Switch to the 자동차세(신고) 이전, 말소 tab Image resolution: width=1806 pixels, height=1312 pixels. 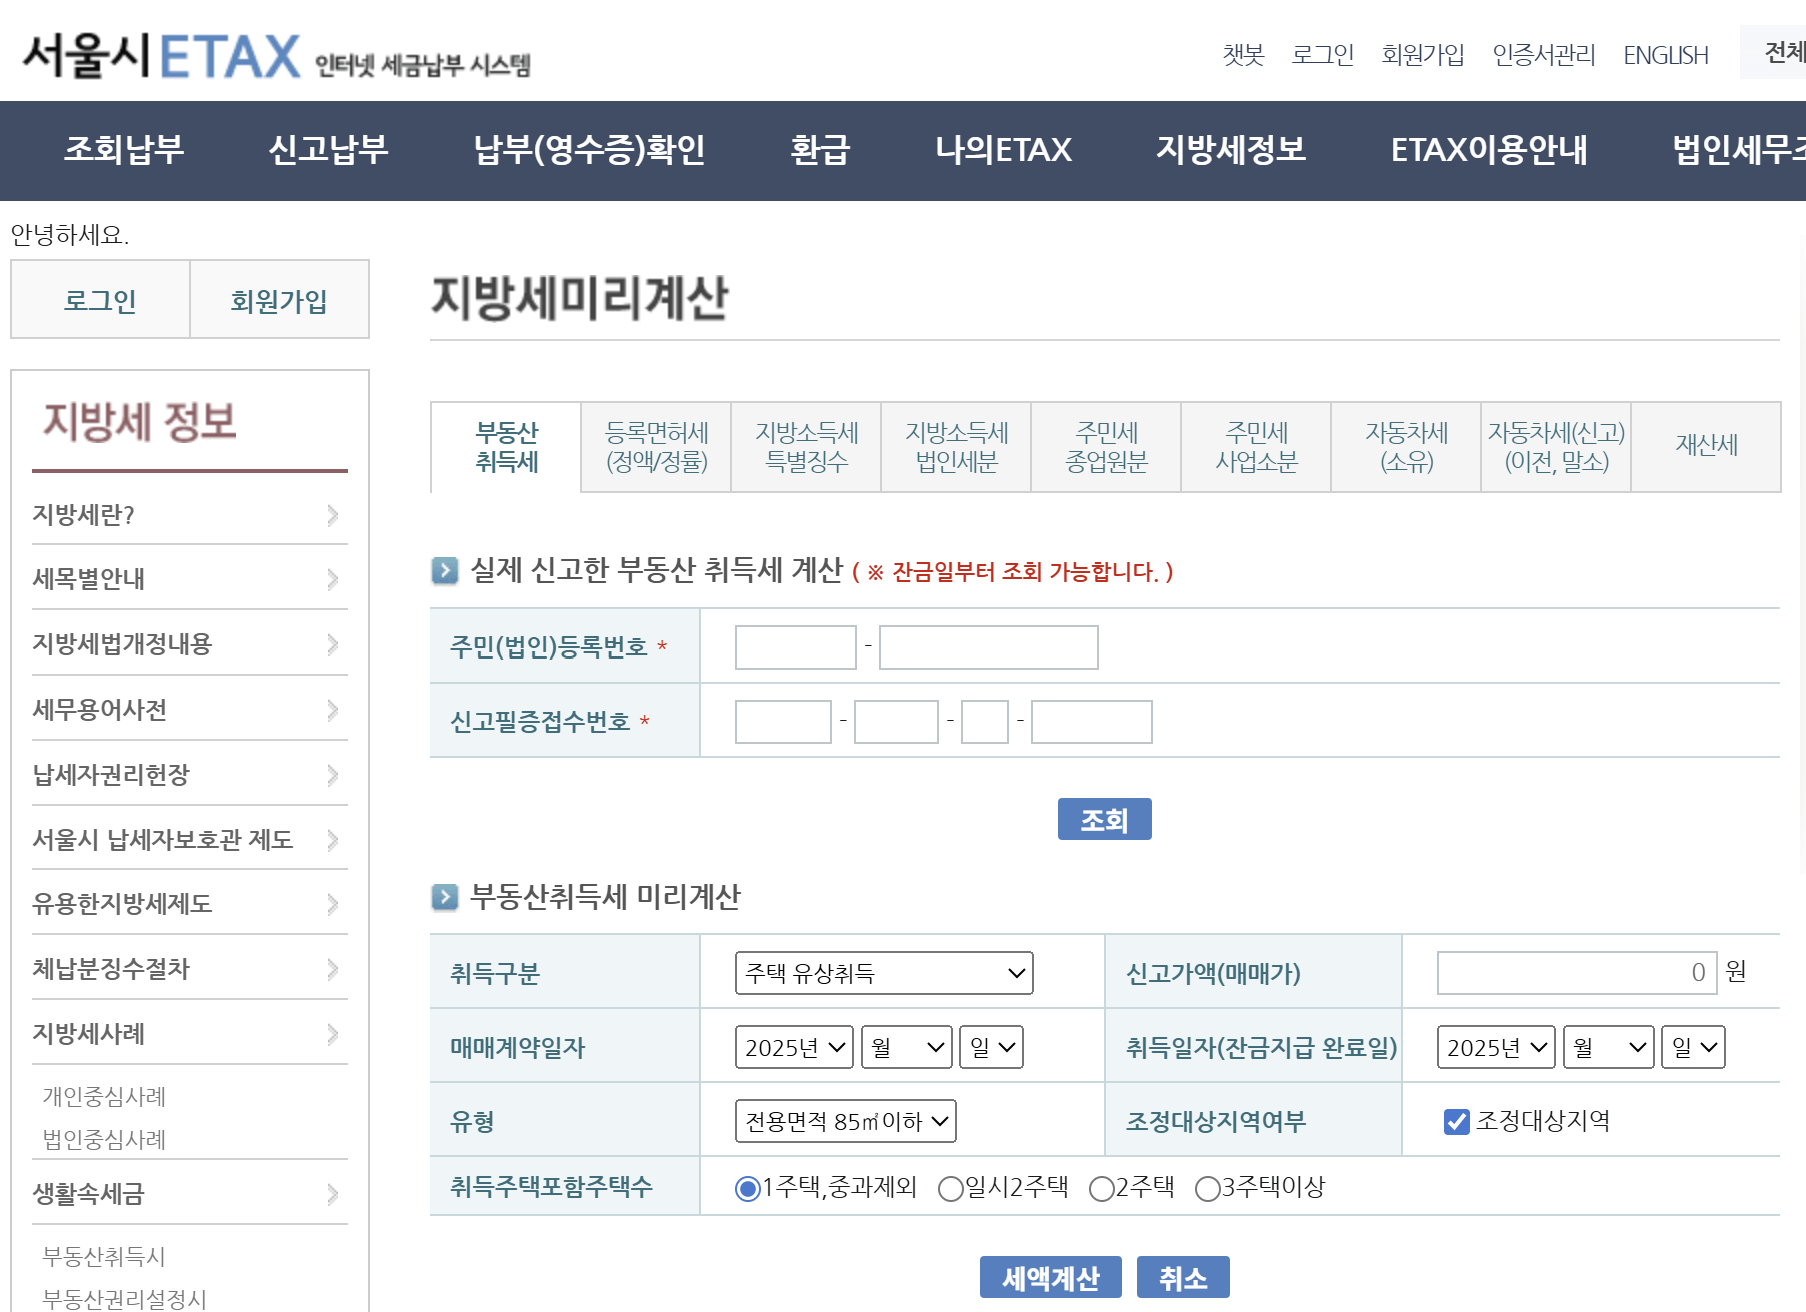coord(1556,447)
